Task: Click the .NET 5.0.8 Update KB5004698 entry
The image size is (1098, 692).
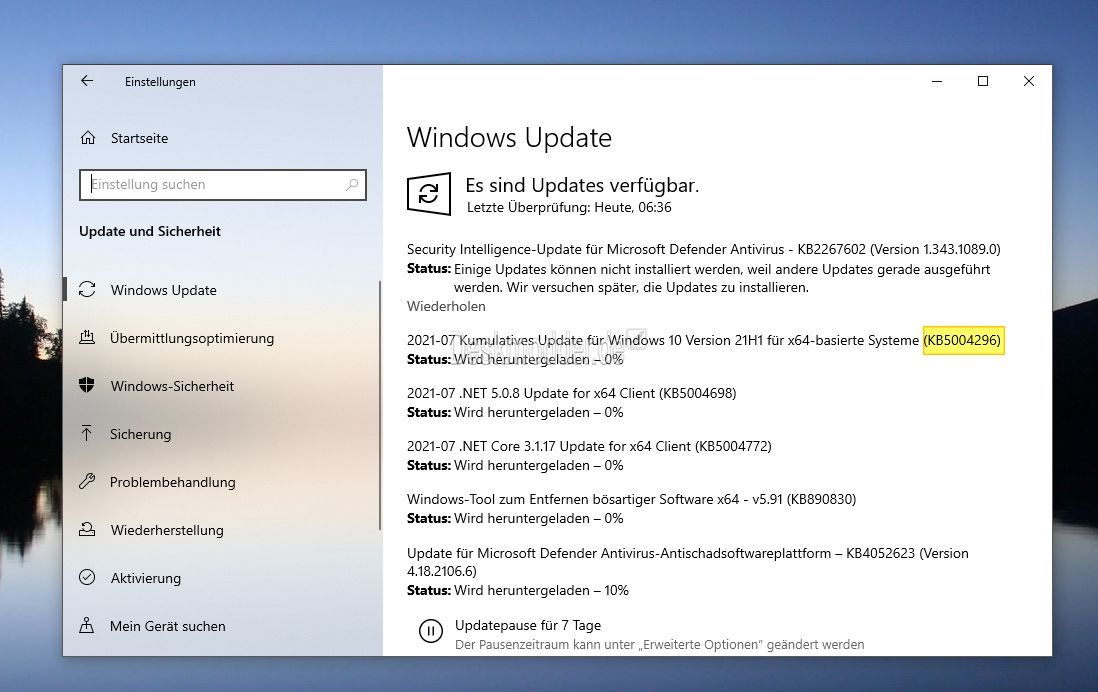Action: pyautogui.click(x=571, y=393)
